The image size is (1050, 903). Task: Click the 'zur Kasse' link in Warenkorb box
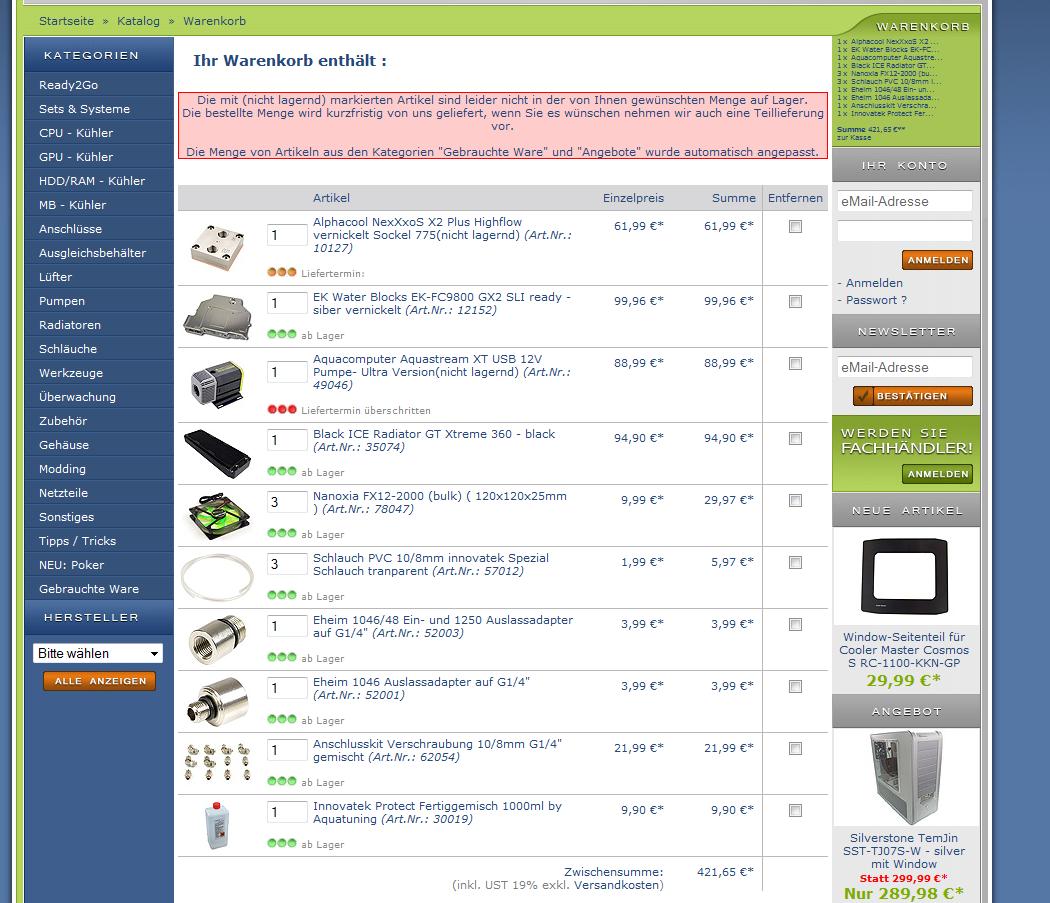[x=854, y=137]
